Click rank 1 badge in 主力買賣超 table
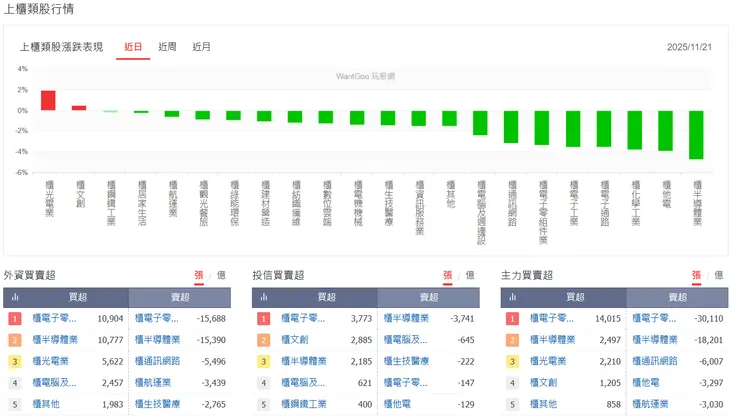The width and height of the screenshot is (740, 419). point(512,318)
